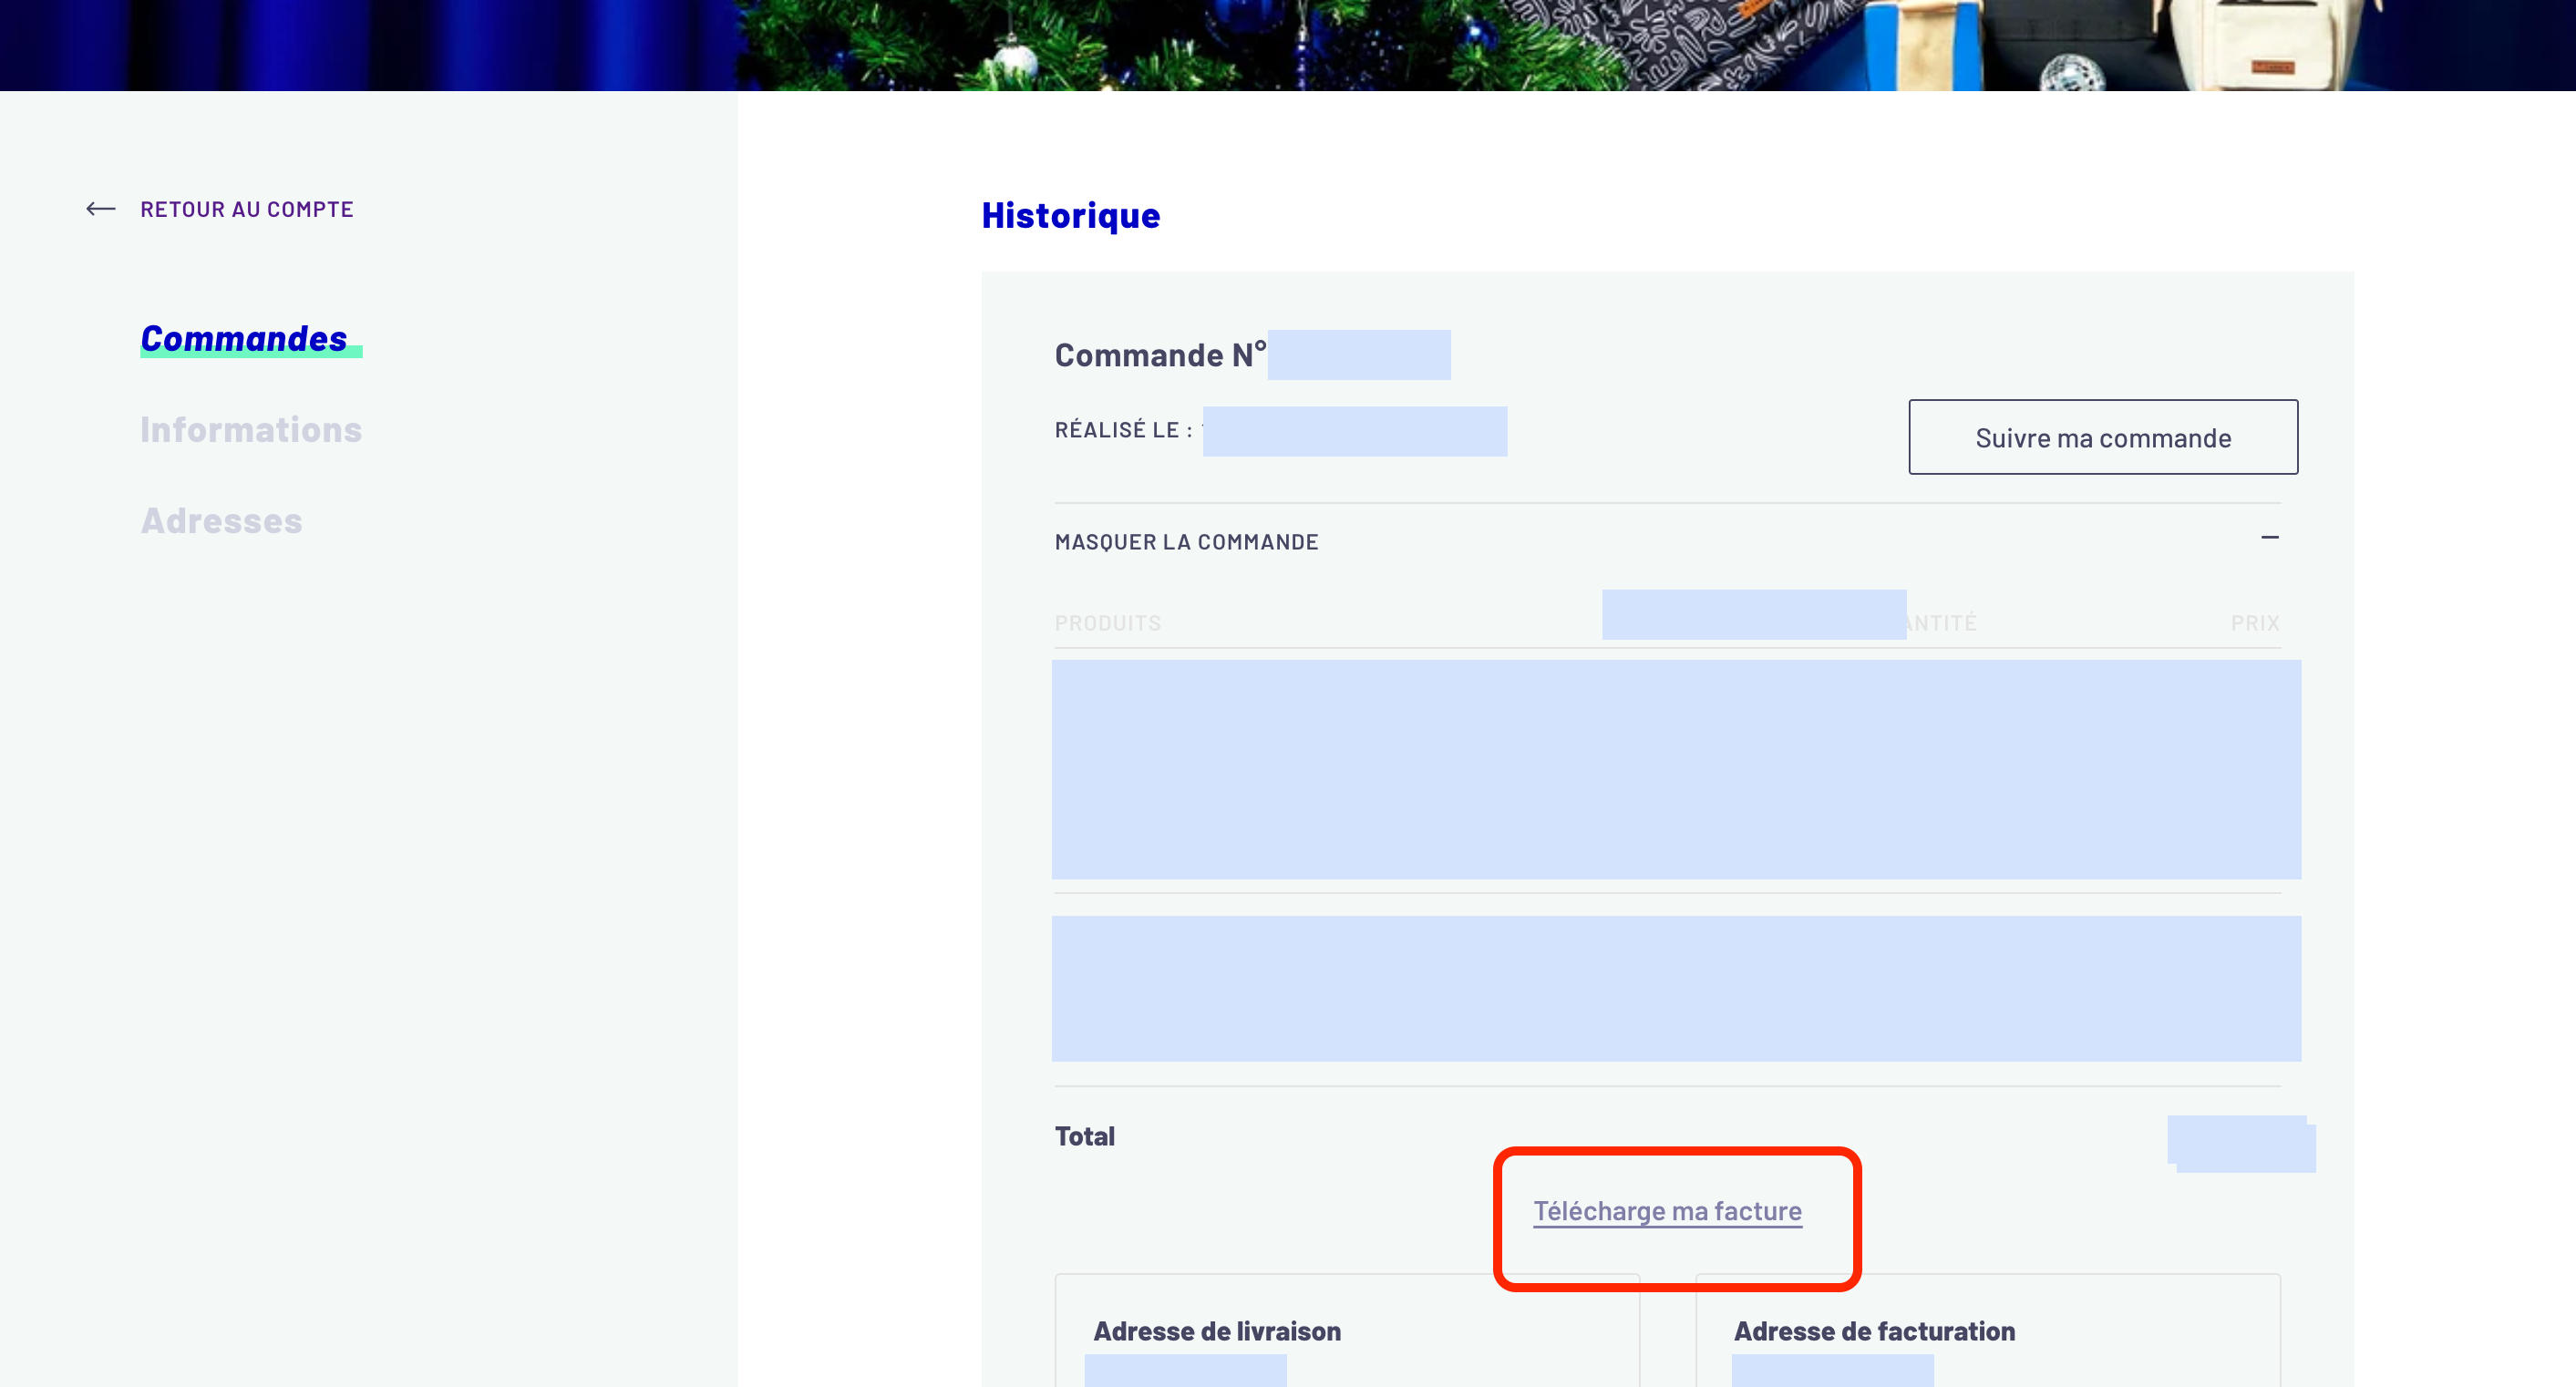Open the Informations section
Screen dimensions: 2576x1387
pos(251,430)
